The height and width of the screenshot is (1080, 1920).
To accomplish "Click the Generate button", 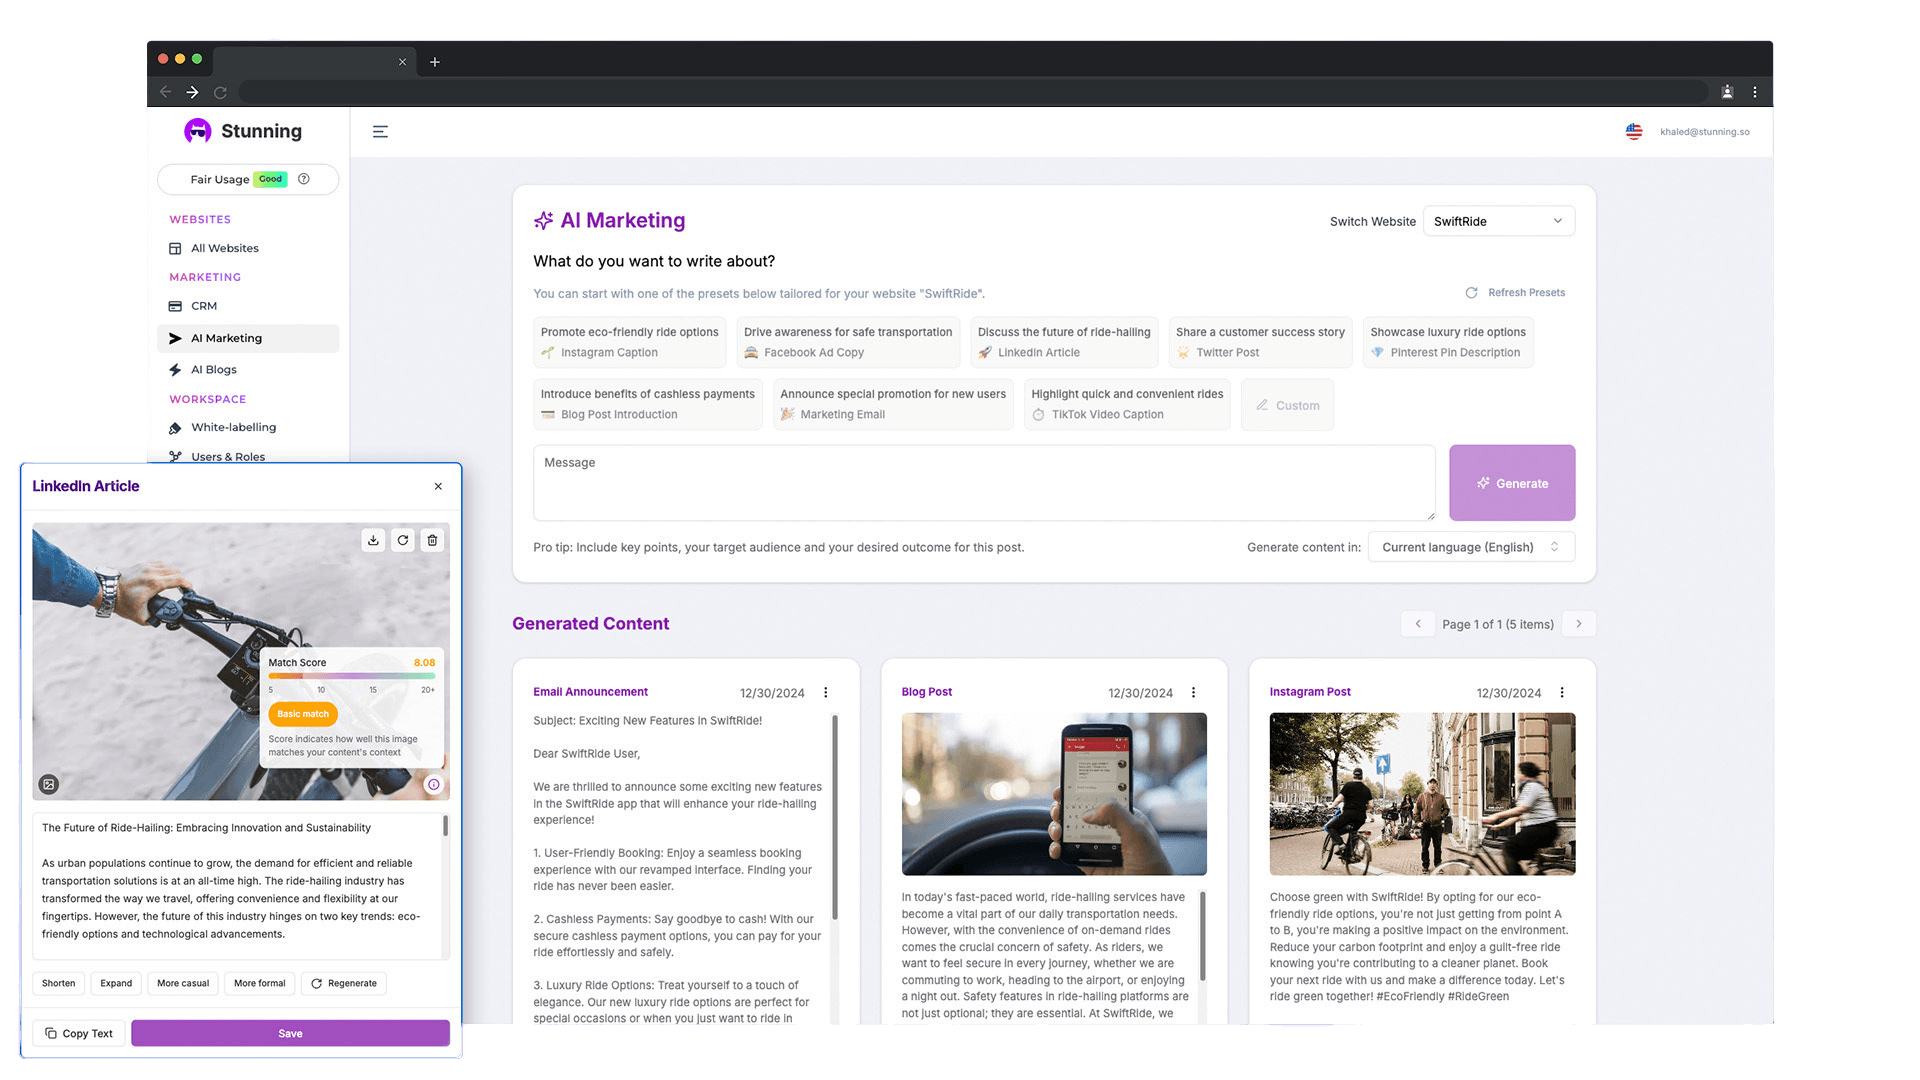I will point(1512,483).
